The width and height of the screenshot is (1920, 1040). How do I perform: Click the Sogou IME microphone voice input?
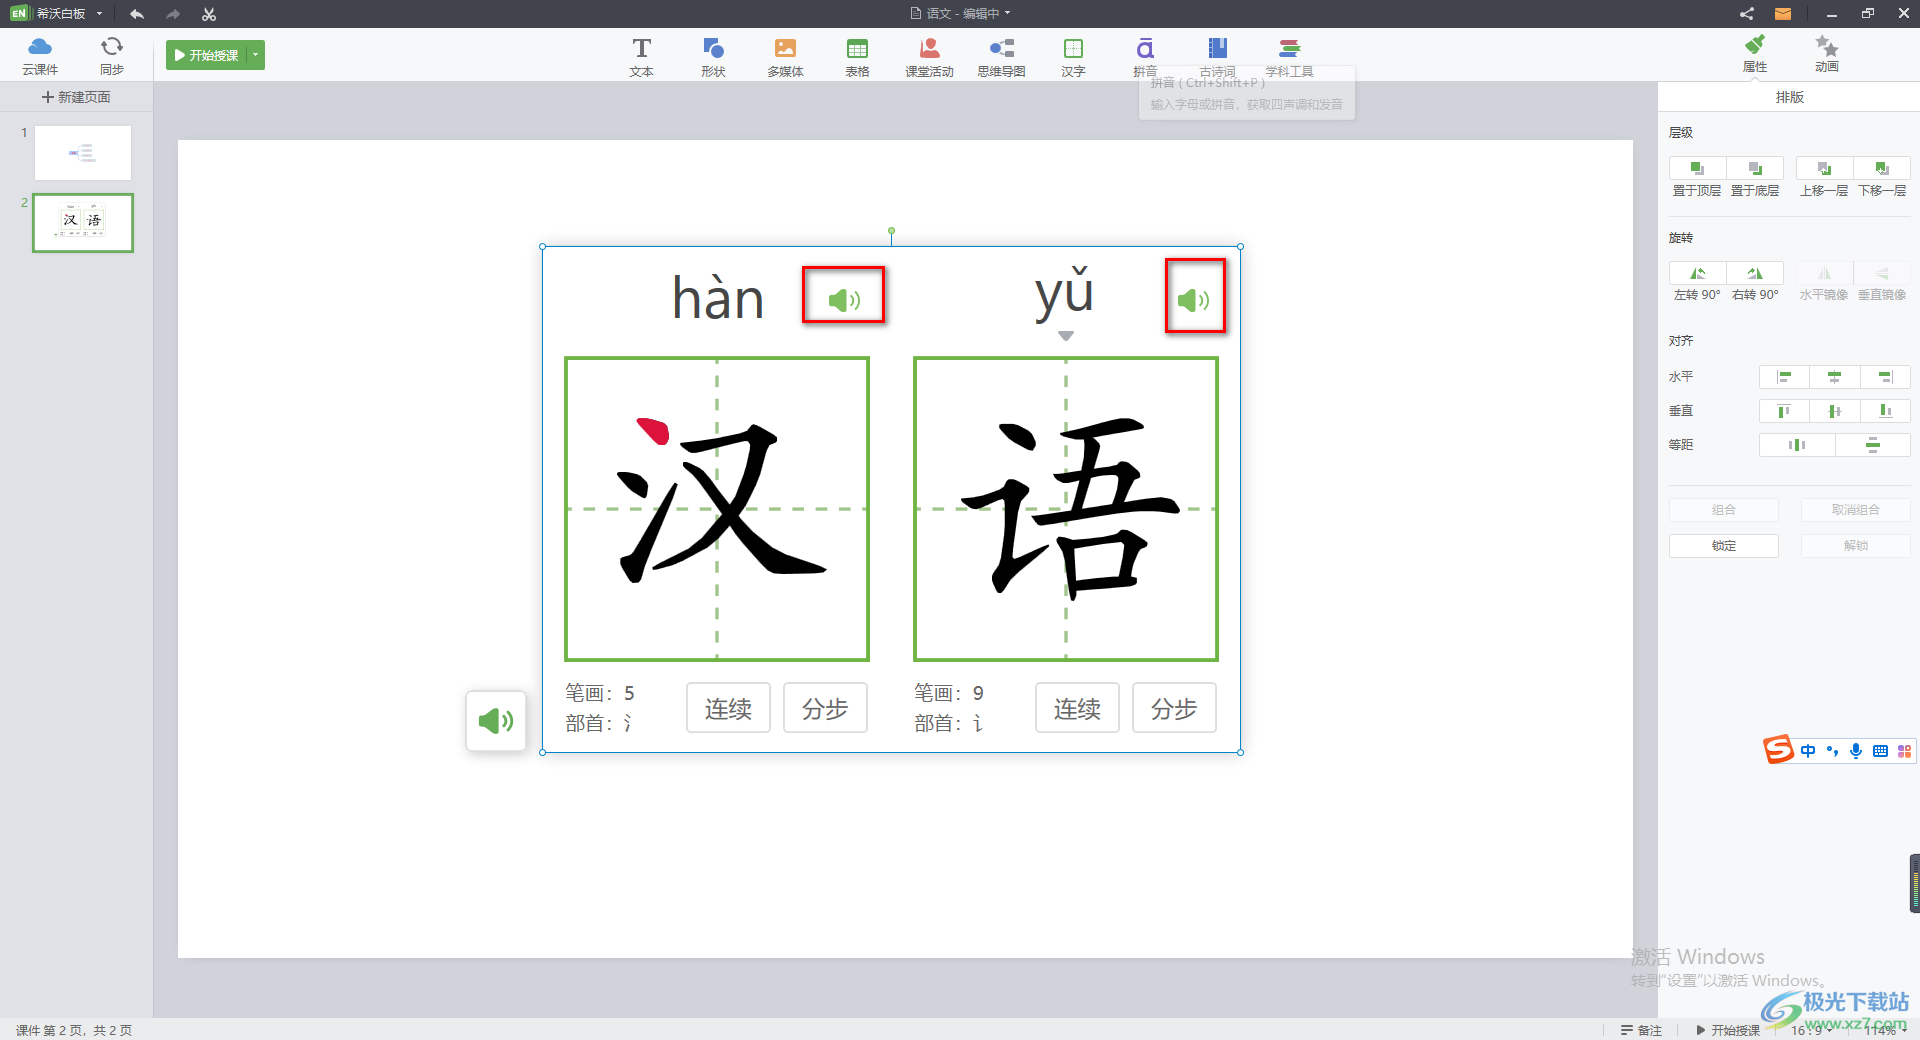click(1856, 751)
